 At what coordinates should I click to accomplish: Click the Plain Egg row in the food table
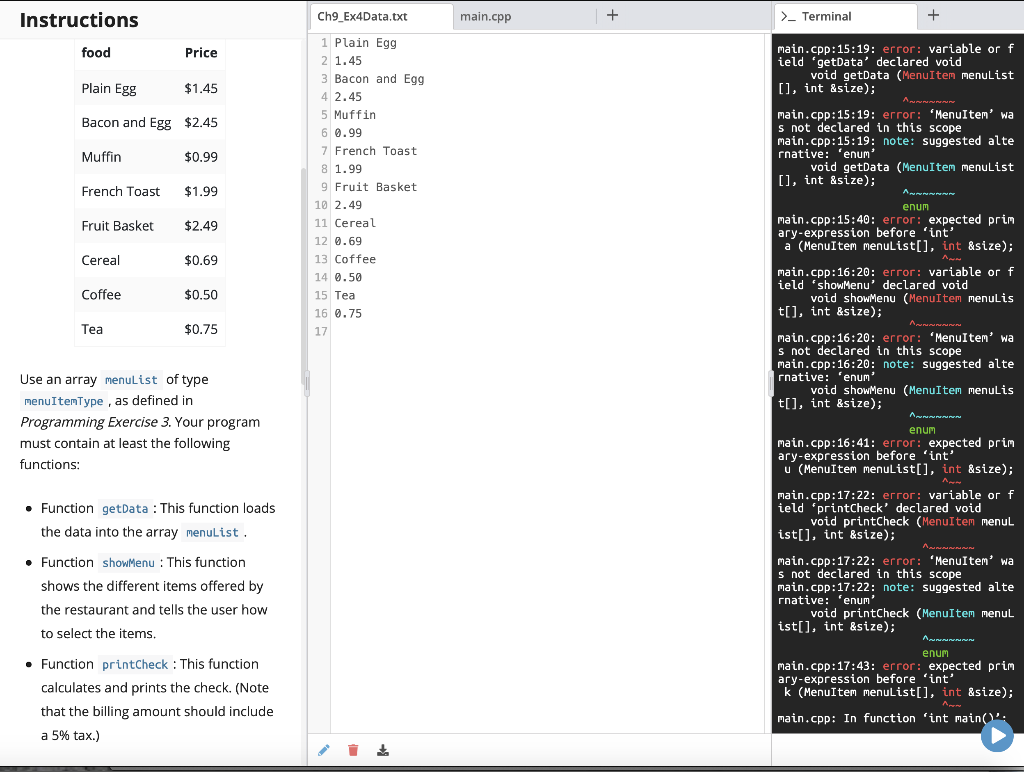click(107, 88)
